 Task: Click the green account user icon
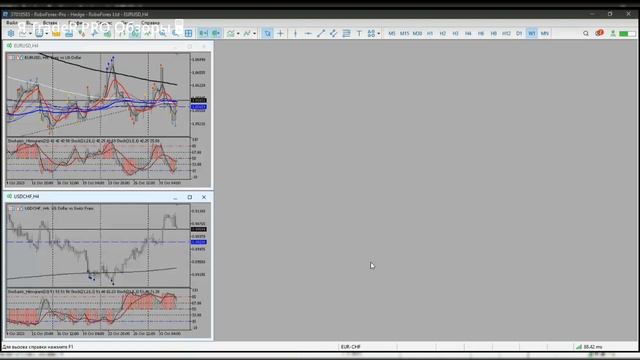click(613, 33)
